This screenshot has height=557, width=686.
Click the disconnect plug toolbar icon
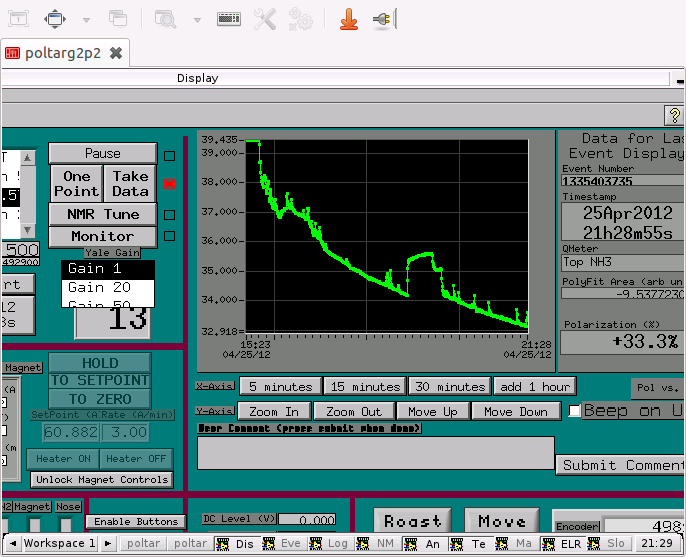tap(384, 19)
